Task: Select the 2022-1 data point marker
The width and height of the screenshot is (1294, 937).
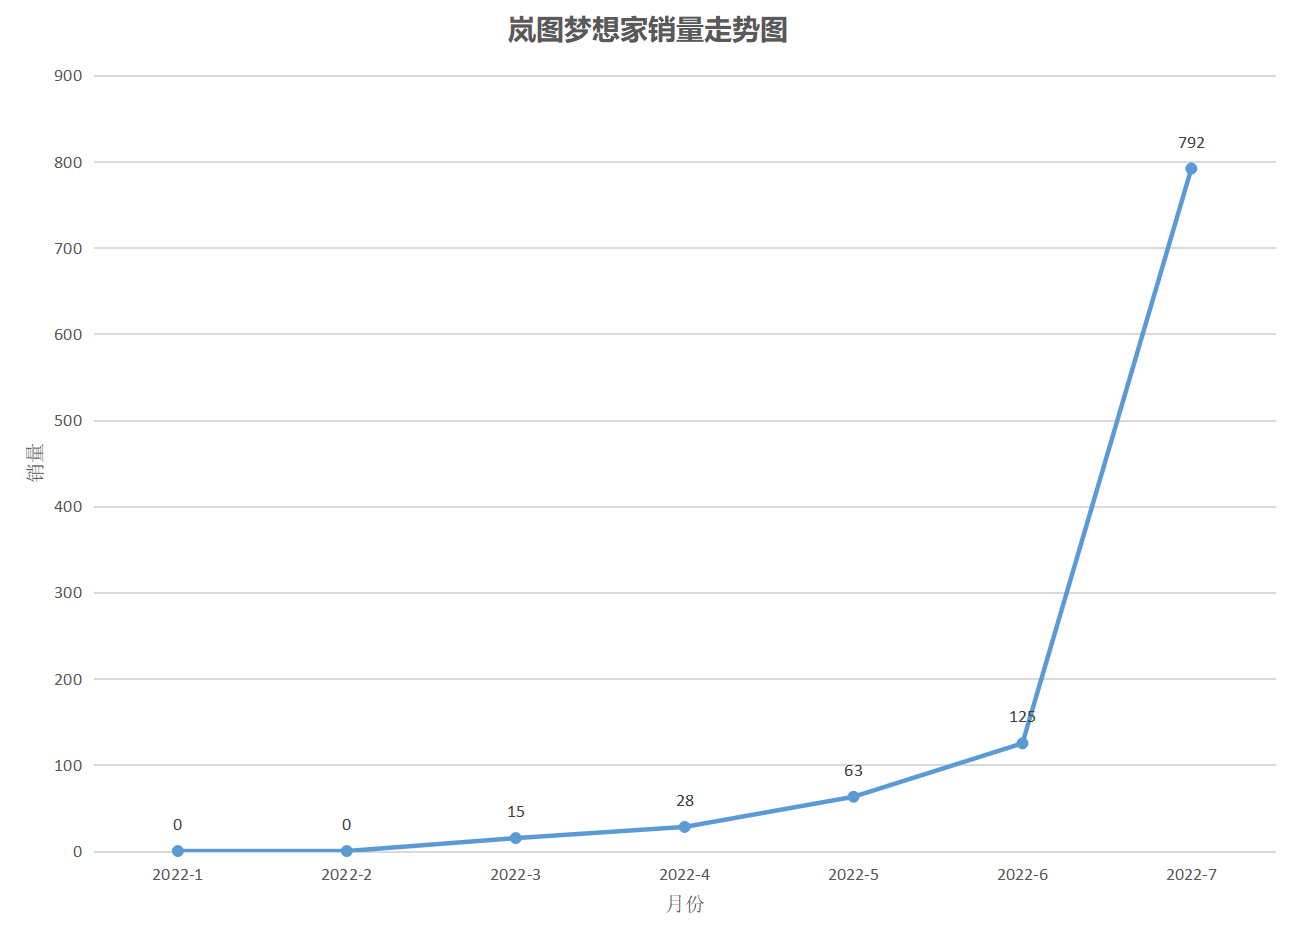Action: tap(178, 851)
